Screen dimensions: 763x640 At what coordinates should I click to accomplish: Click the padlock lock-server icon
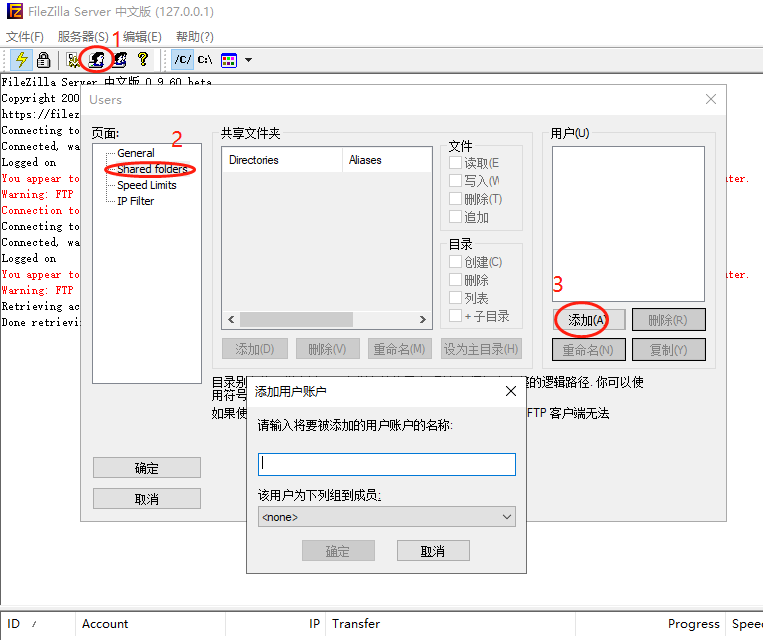[43, 59]
